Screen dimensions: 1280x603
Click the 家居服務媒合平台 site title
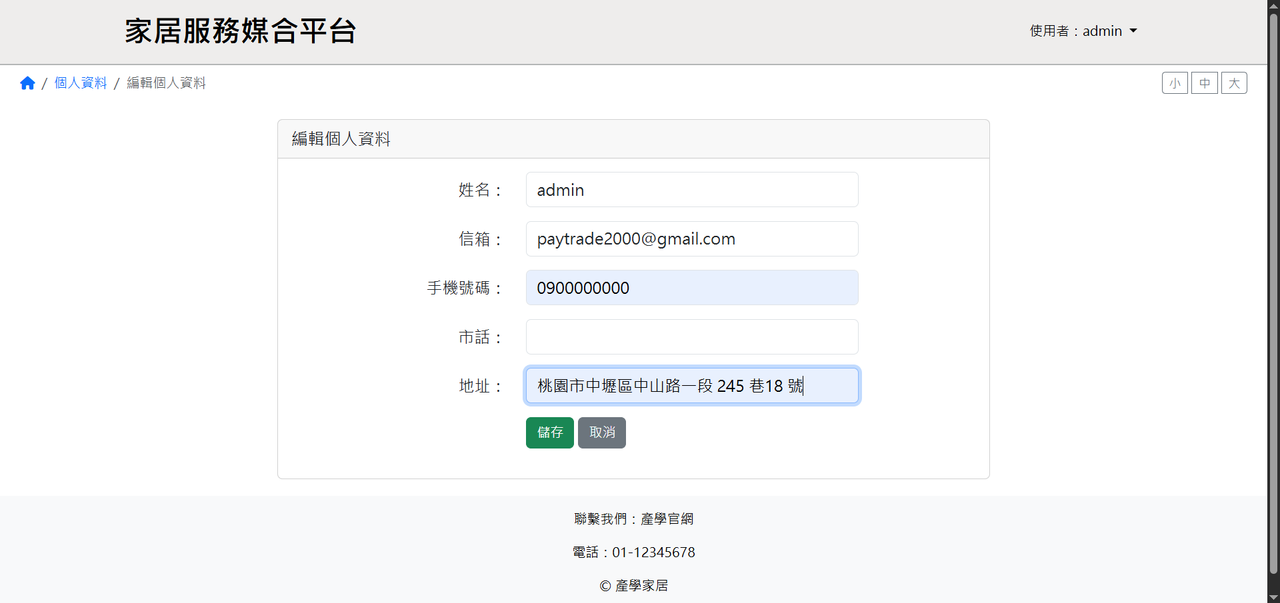[241, 31]
